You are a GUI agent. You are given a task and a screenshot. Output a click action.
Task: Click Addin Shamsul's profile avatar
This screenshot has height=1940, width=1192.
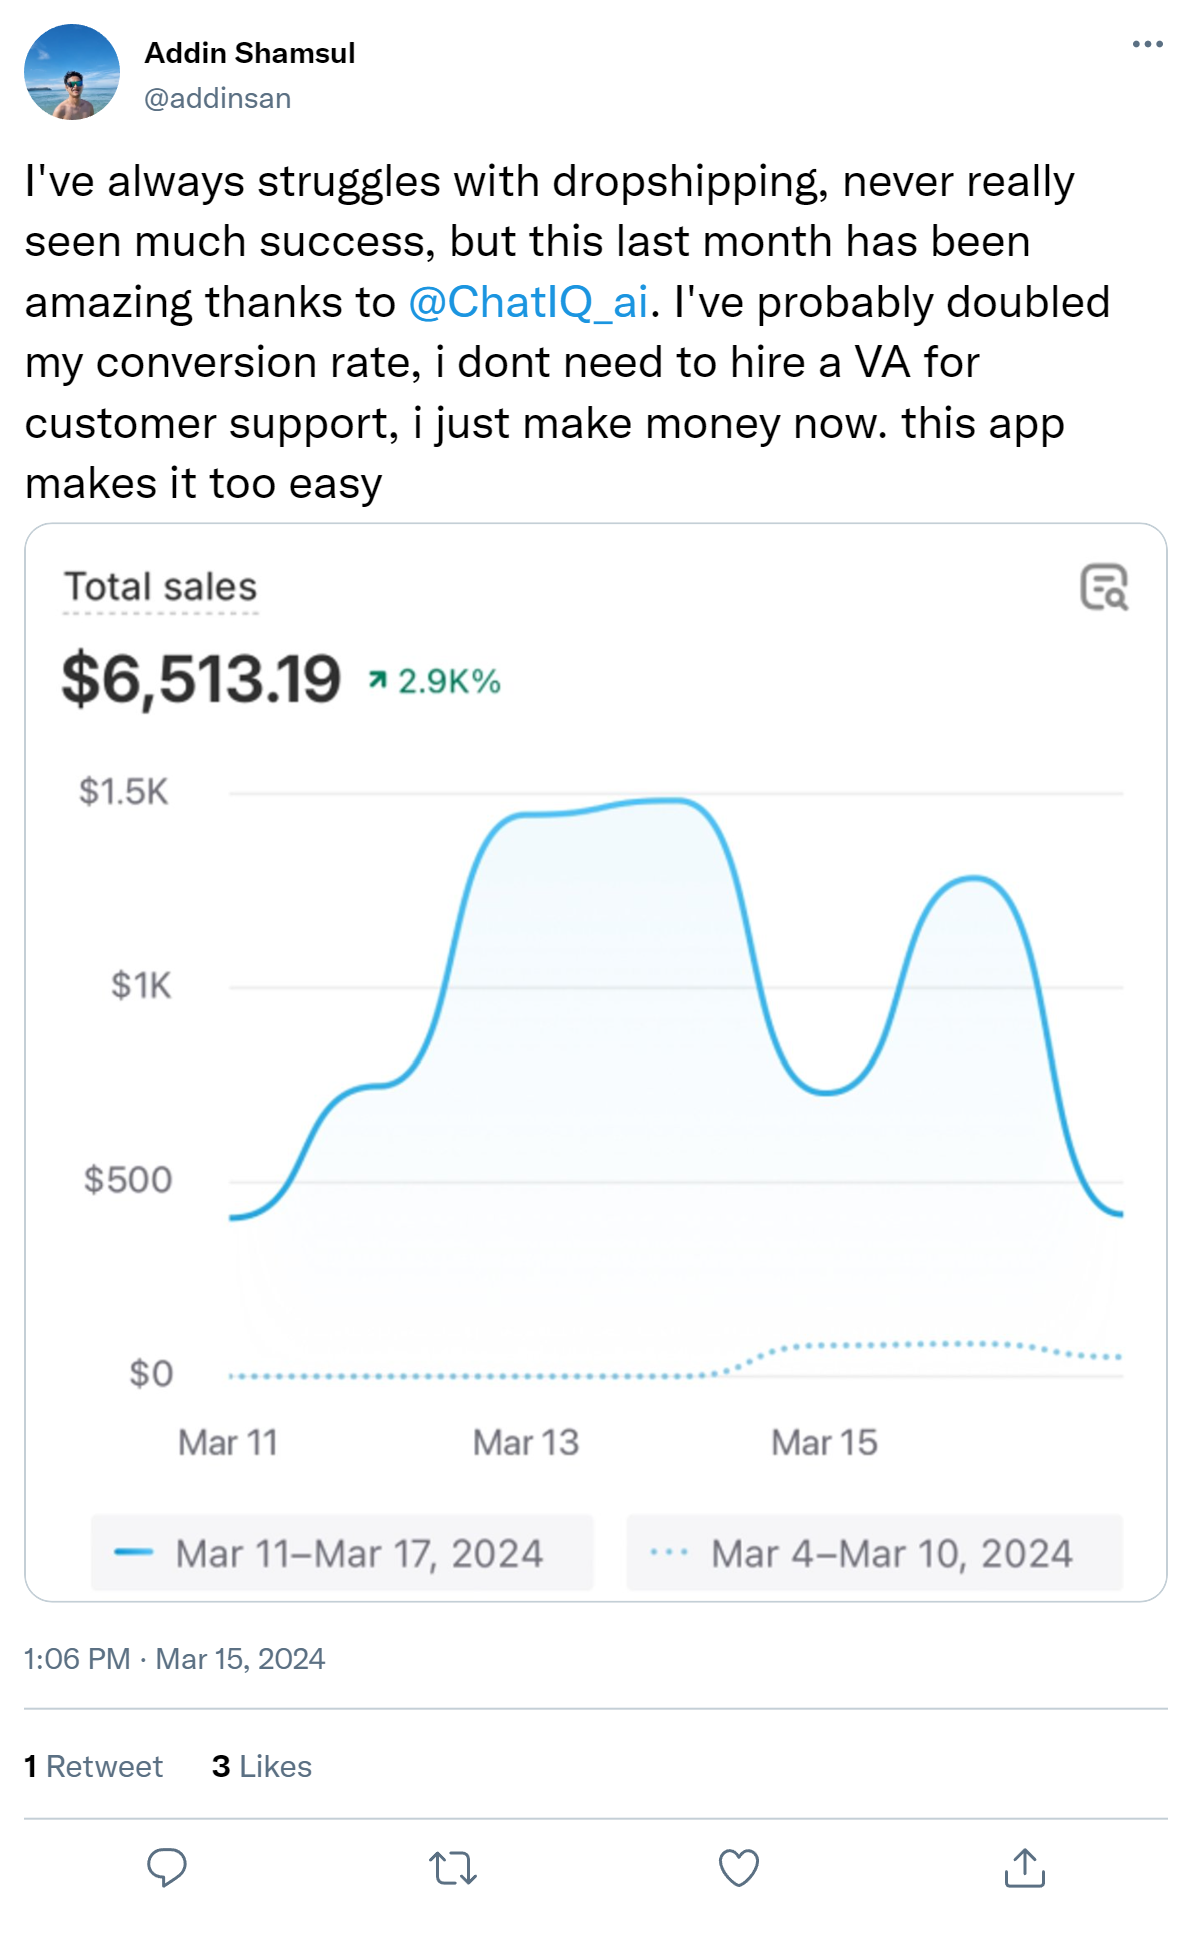[72, 72]
